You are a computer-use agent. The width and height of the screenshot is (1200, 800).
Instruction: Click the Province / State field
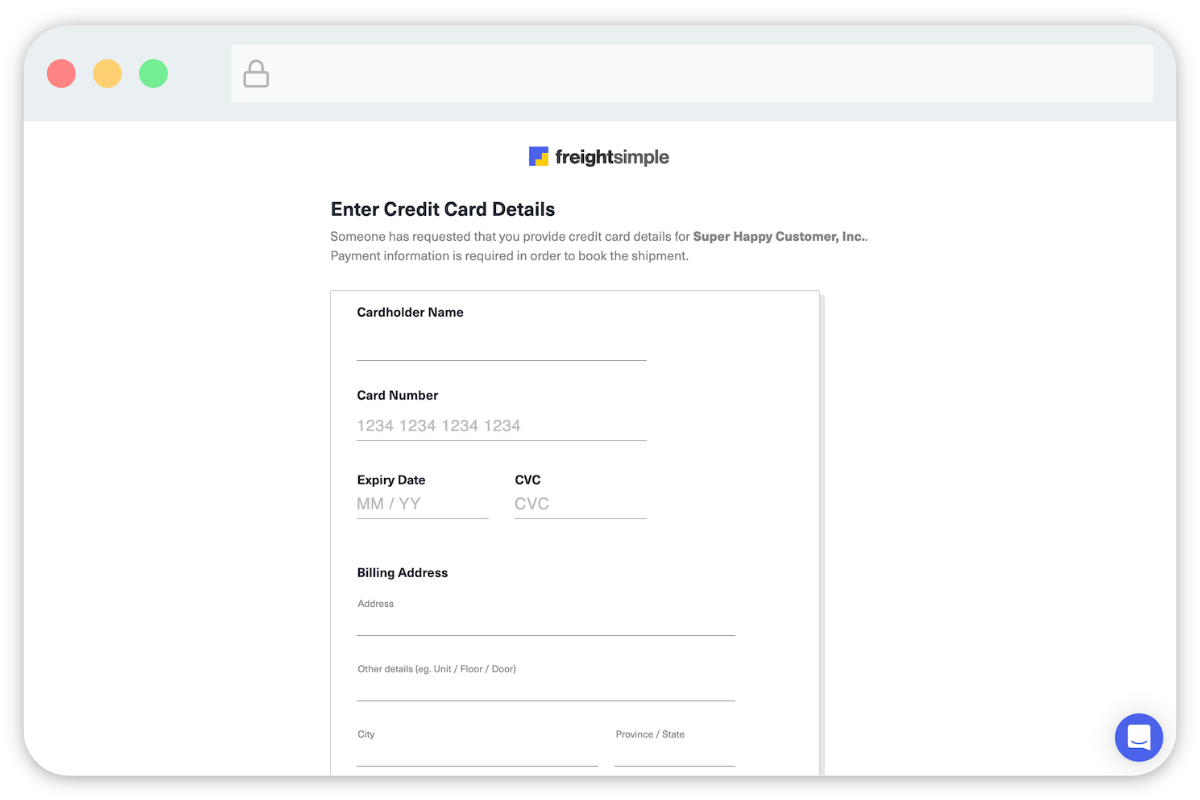click(674, 754)
